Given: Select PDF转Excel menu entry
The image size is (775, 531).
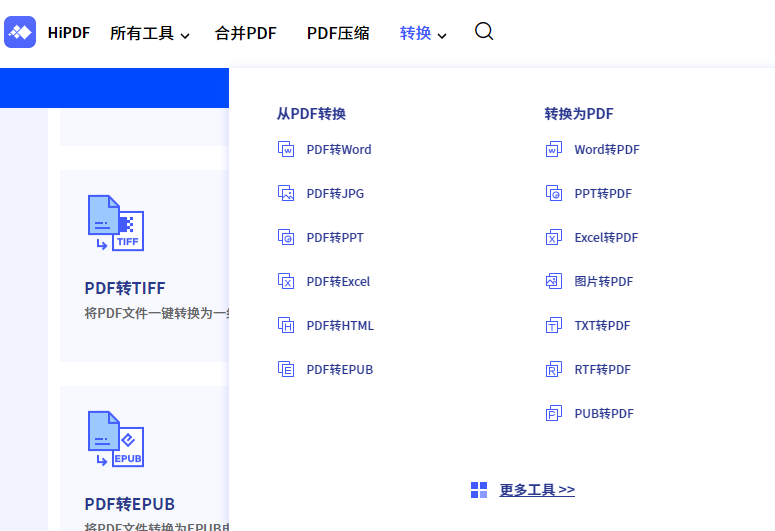Looking at the screenshot, I should pos(338,281).
